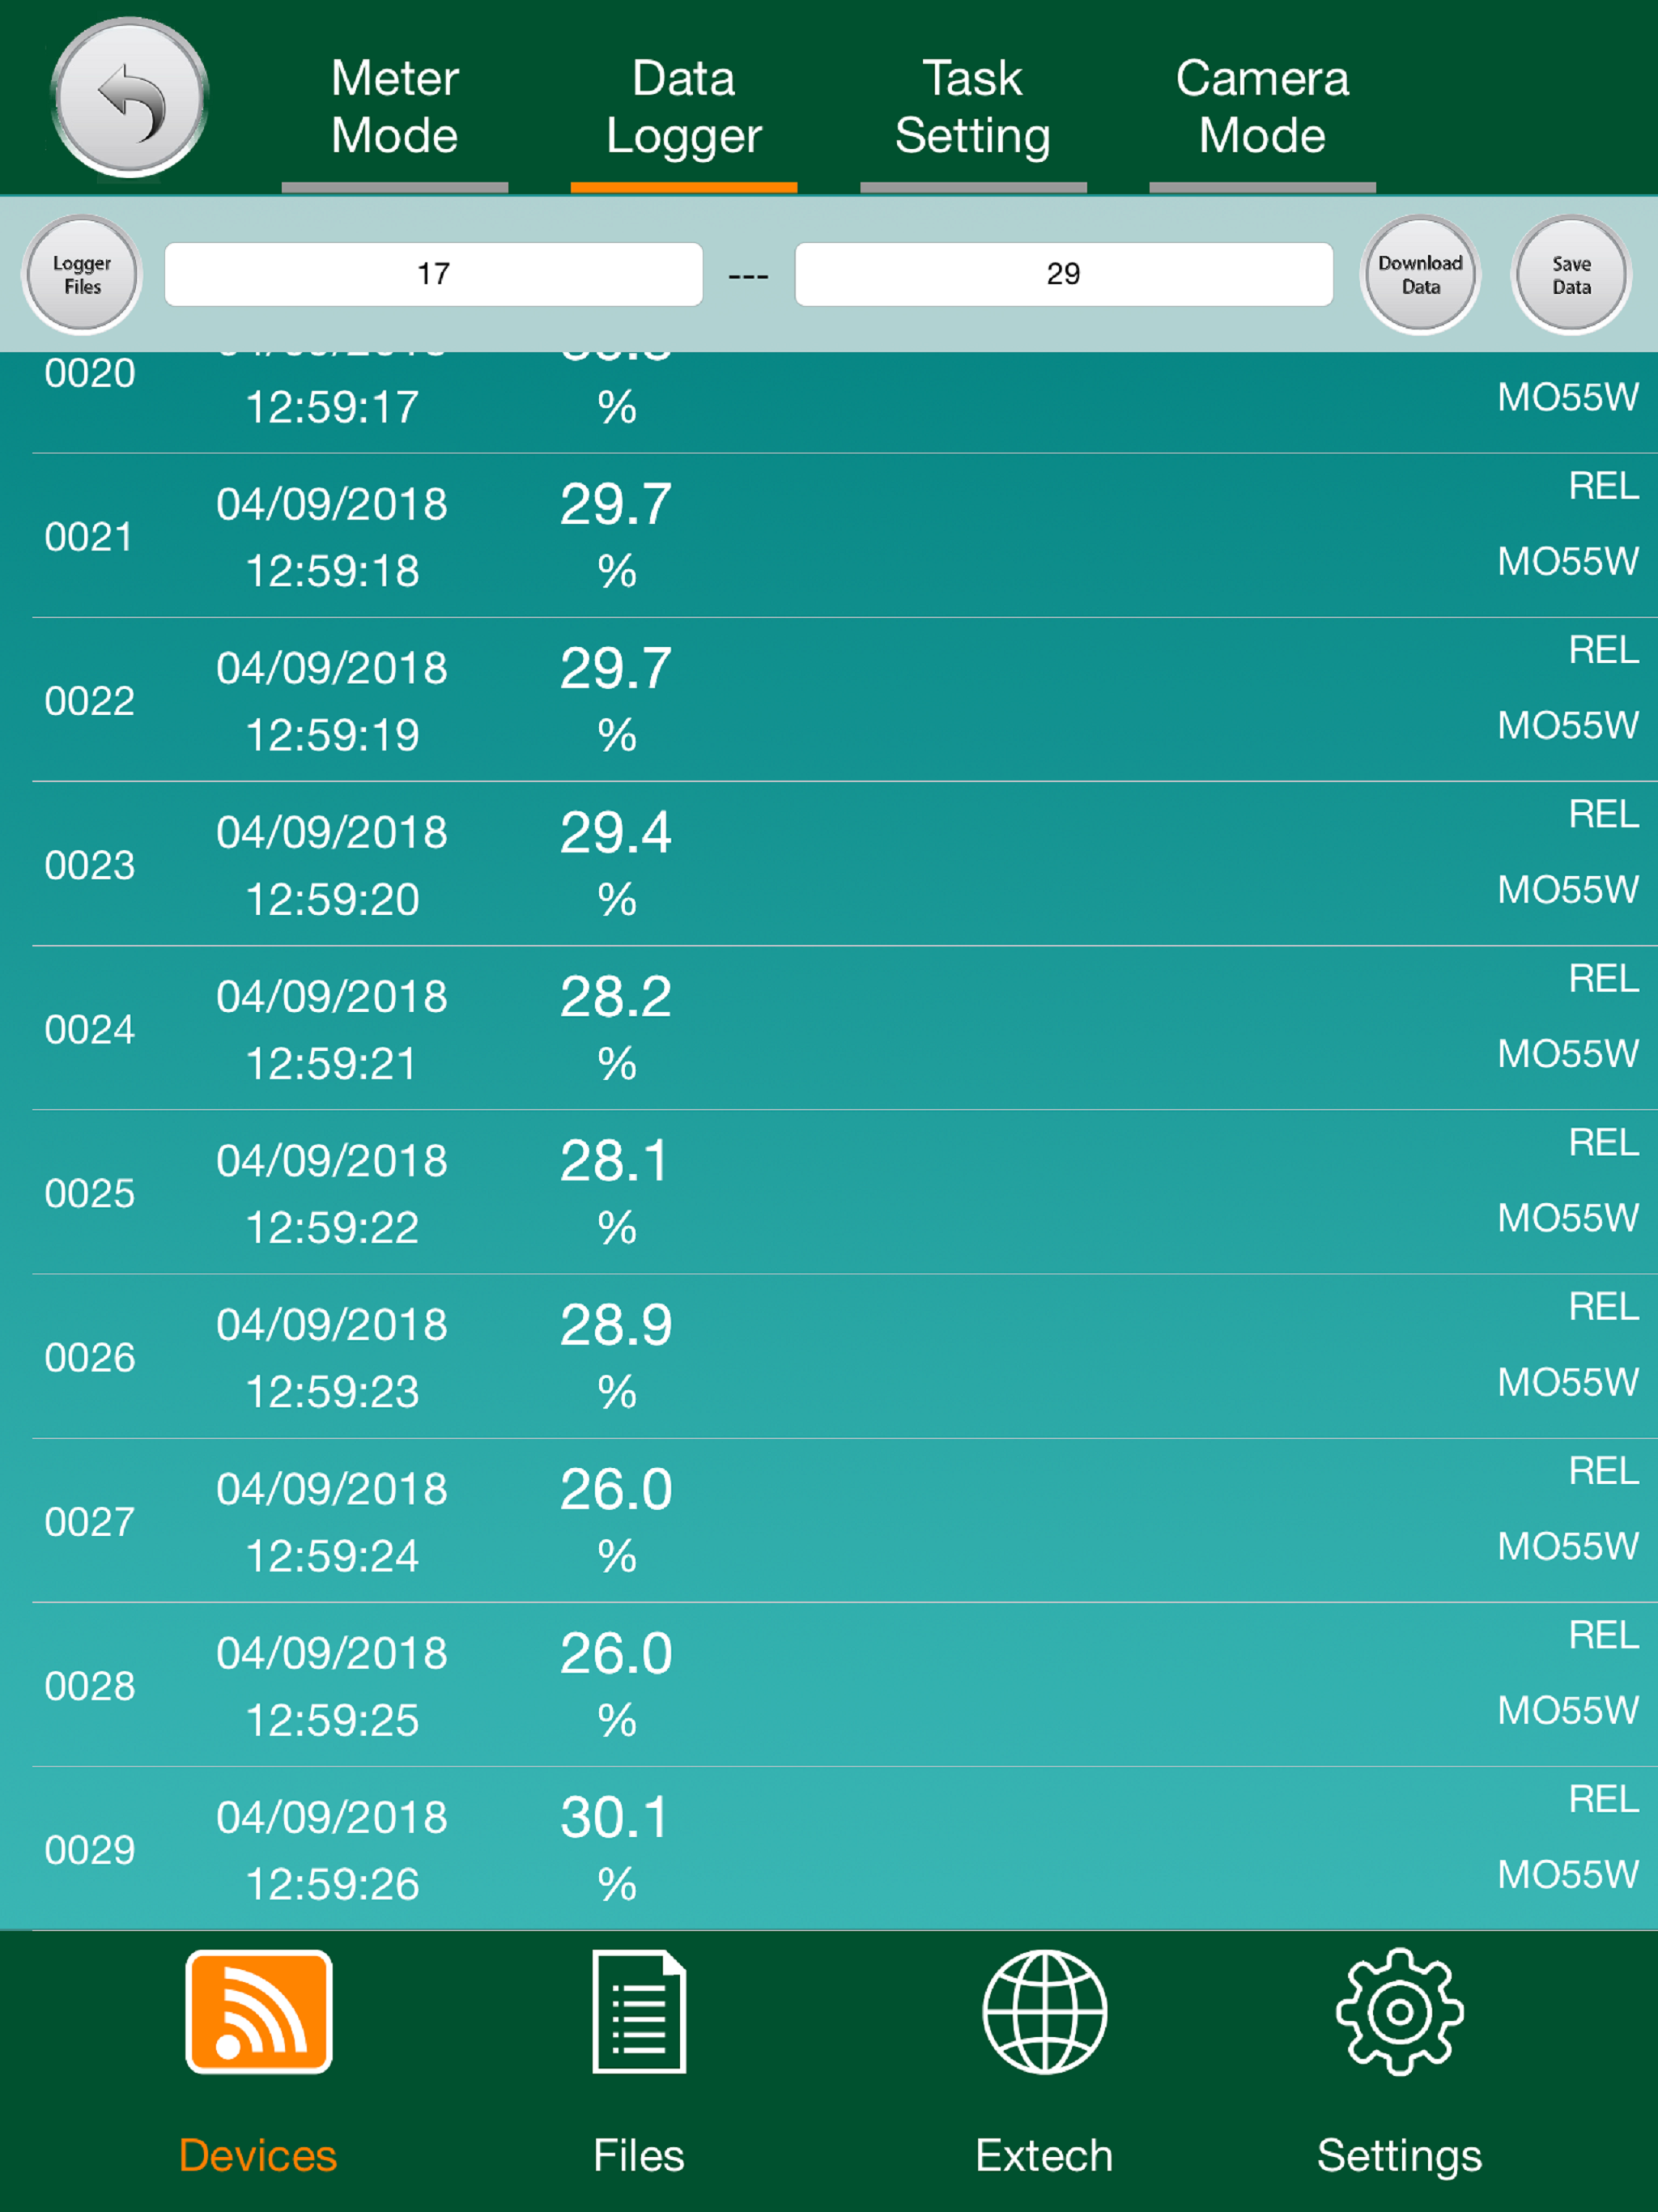Tap the 26.0 reading in row 0027
1658x2212 pixels.
(x=616, y=1489)
